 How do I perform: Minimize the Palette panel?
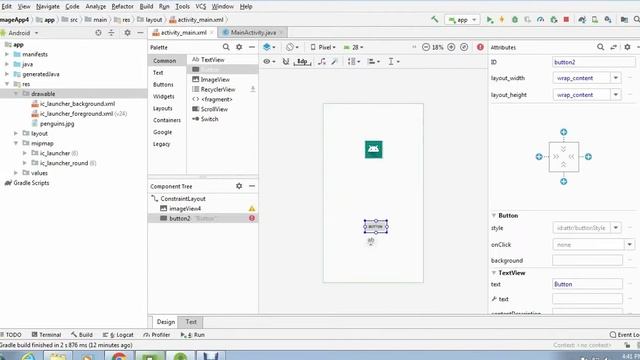point(252,47)
